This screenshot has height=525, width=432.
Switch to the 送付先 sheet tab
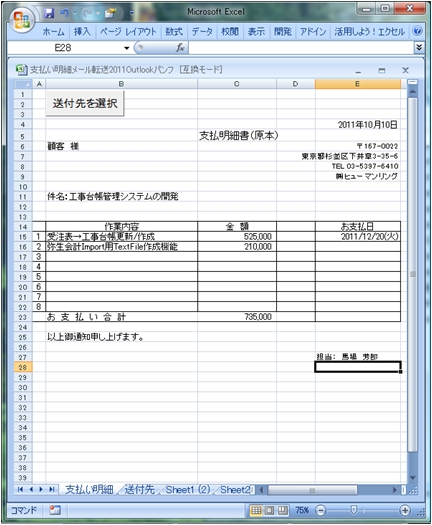[139, 490]
